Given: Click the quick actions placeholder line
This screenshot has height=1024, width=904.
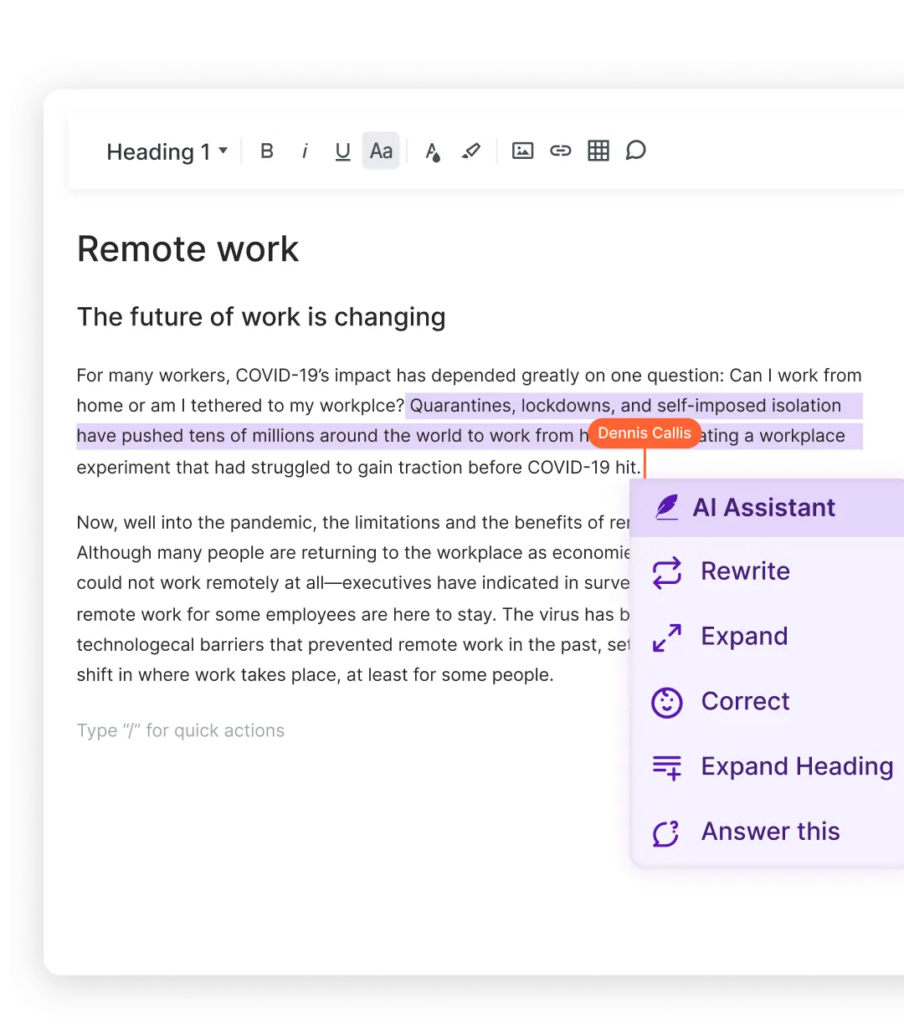Looking at the screenshot, I should (181, 731).
